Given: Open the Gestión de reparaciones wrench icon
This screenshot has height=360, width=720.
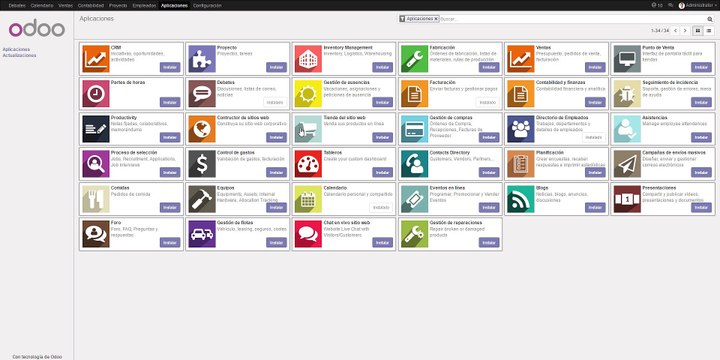Looking at the screenshot, I should (x=414, y=234).
